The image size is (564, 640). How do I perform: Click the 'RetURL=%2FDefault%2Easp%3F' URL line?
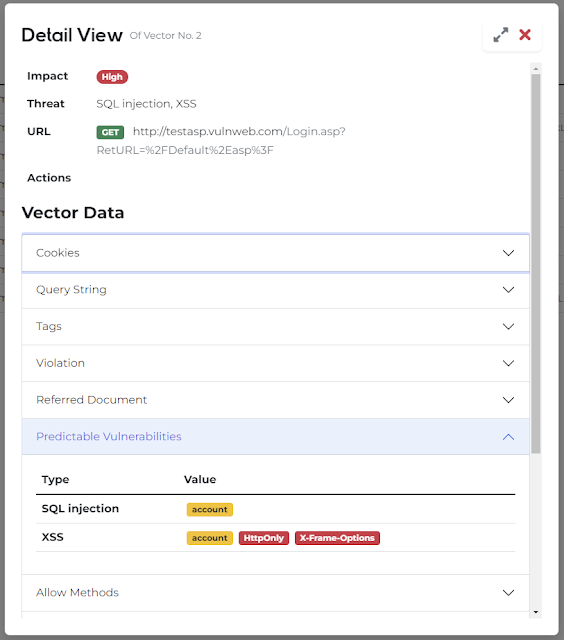[x=185, y=151]
